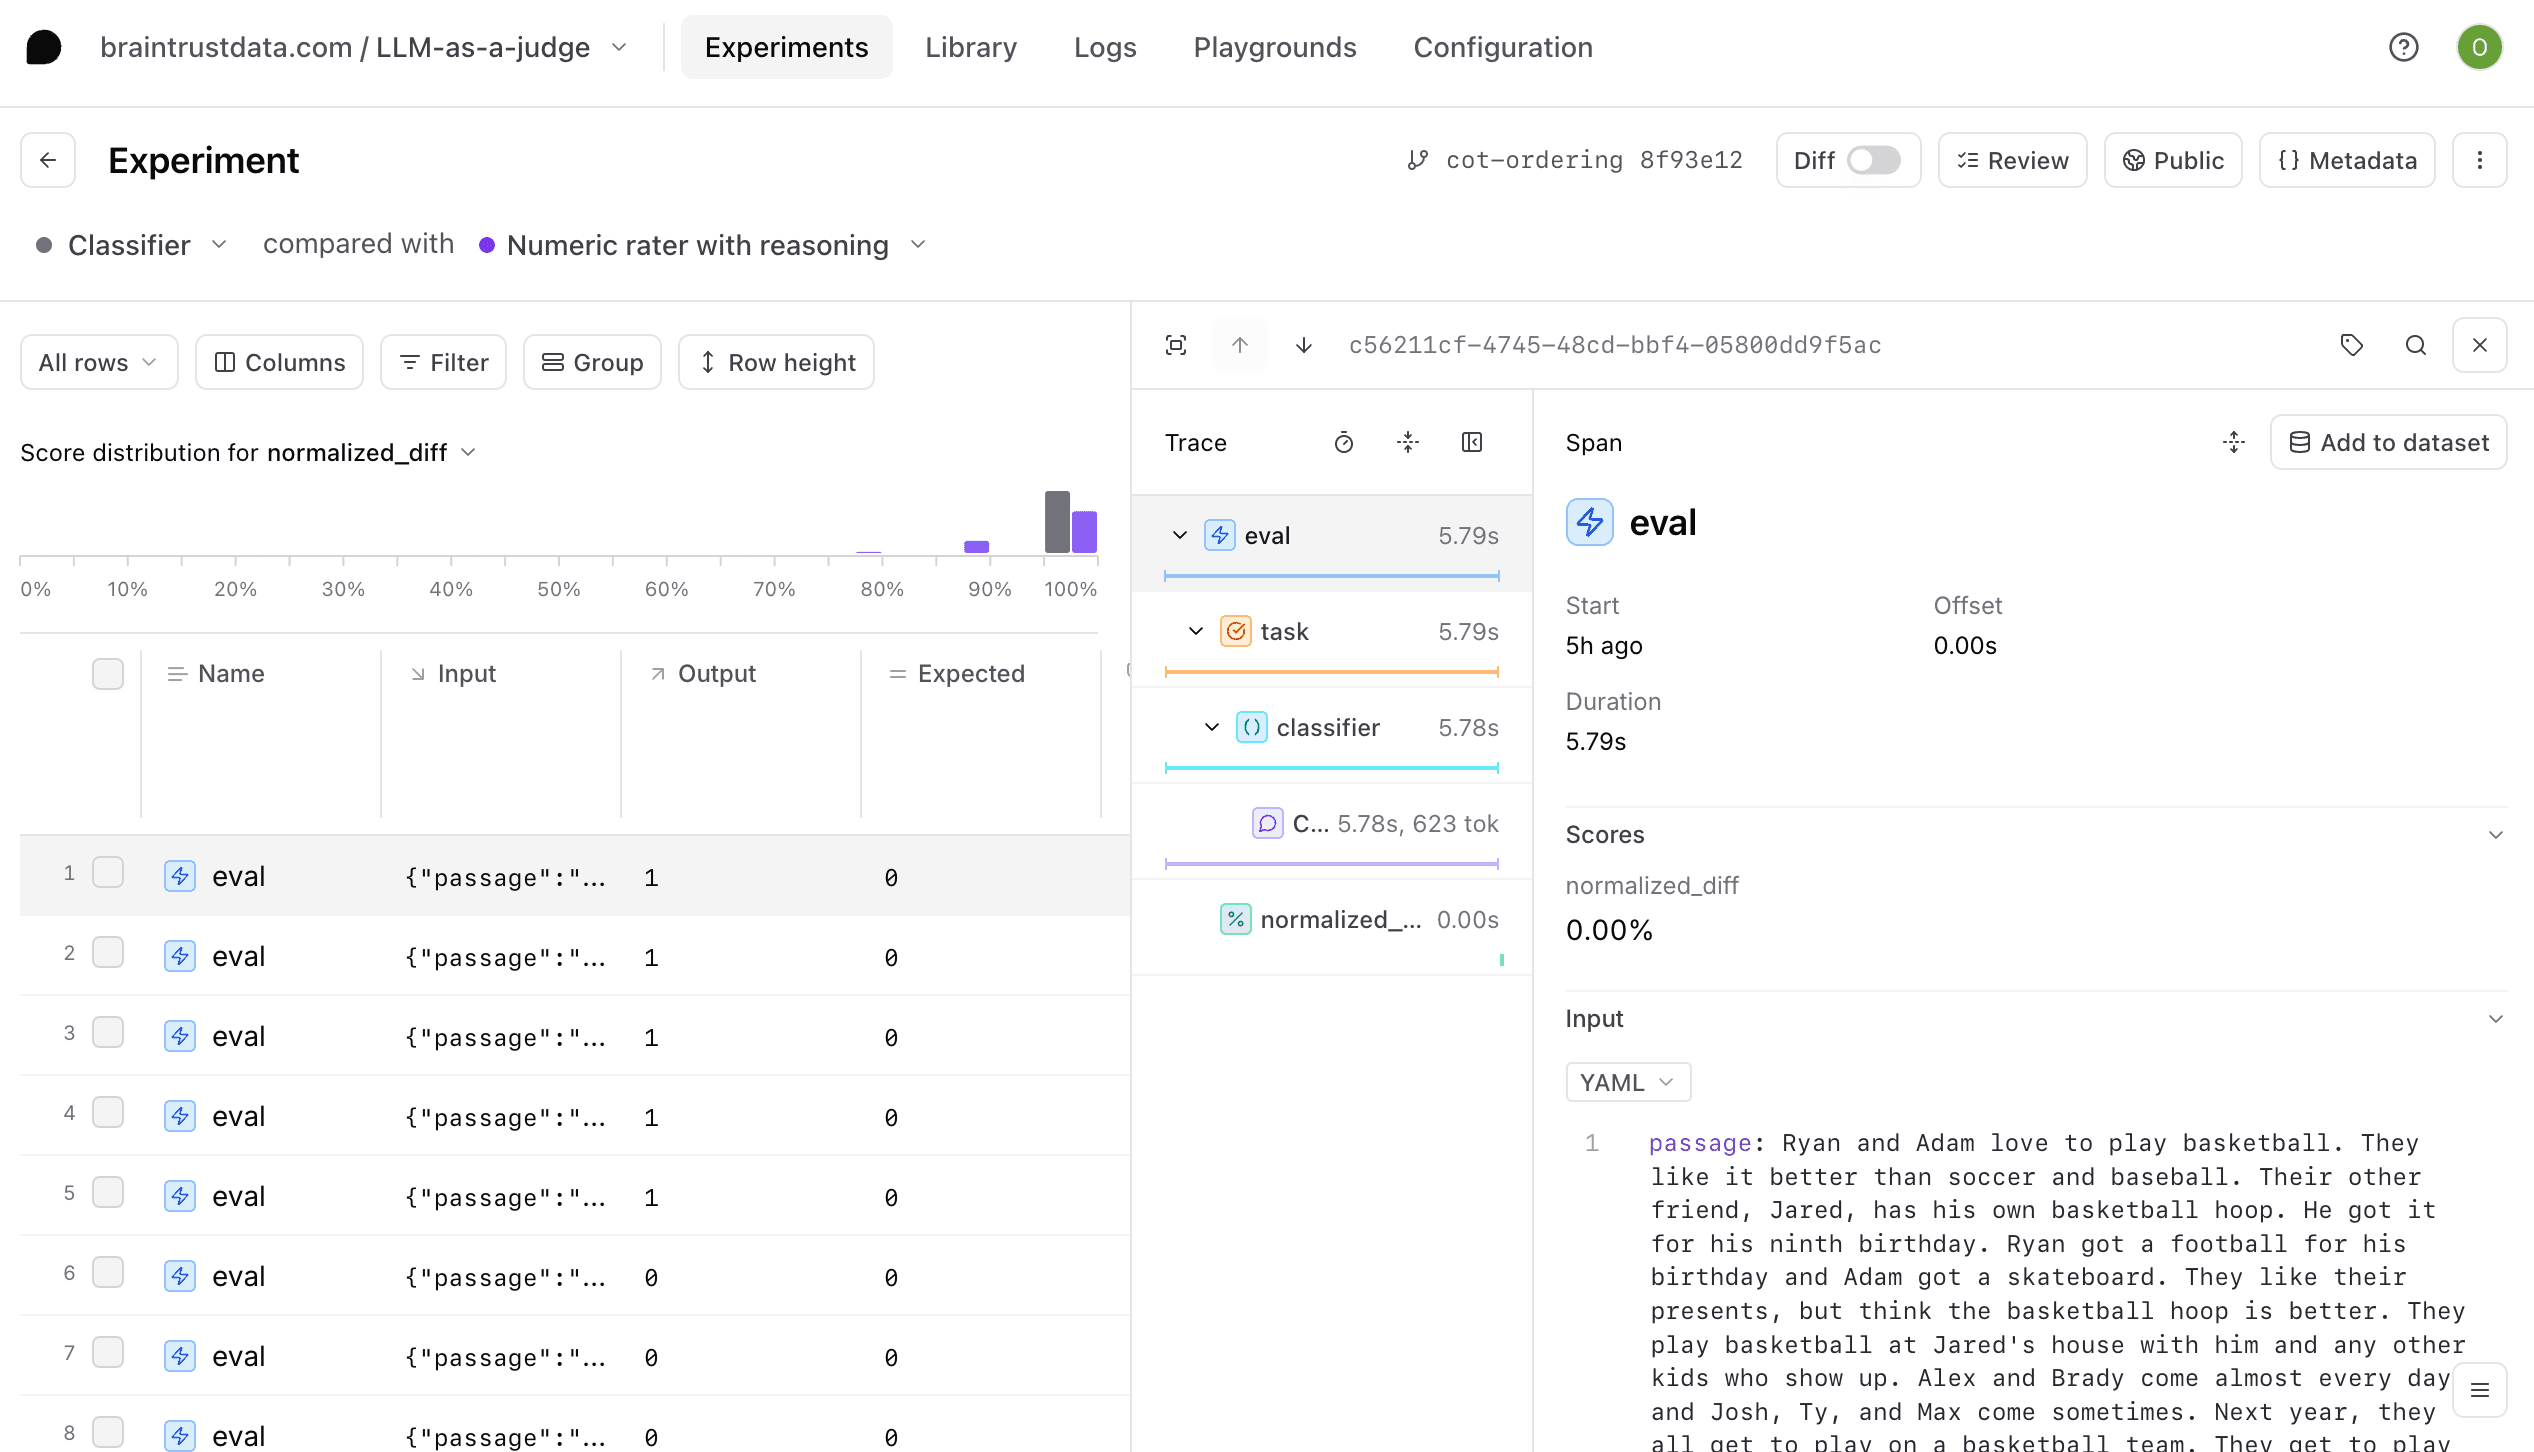
Task: Open the three-dot more options menu
Action: point(2479,160)
